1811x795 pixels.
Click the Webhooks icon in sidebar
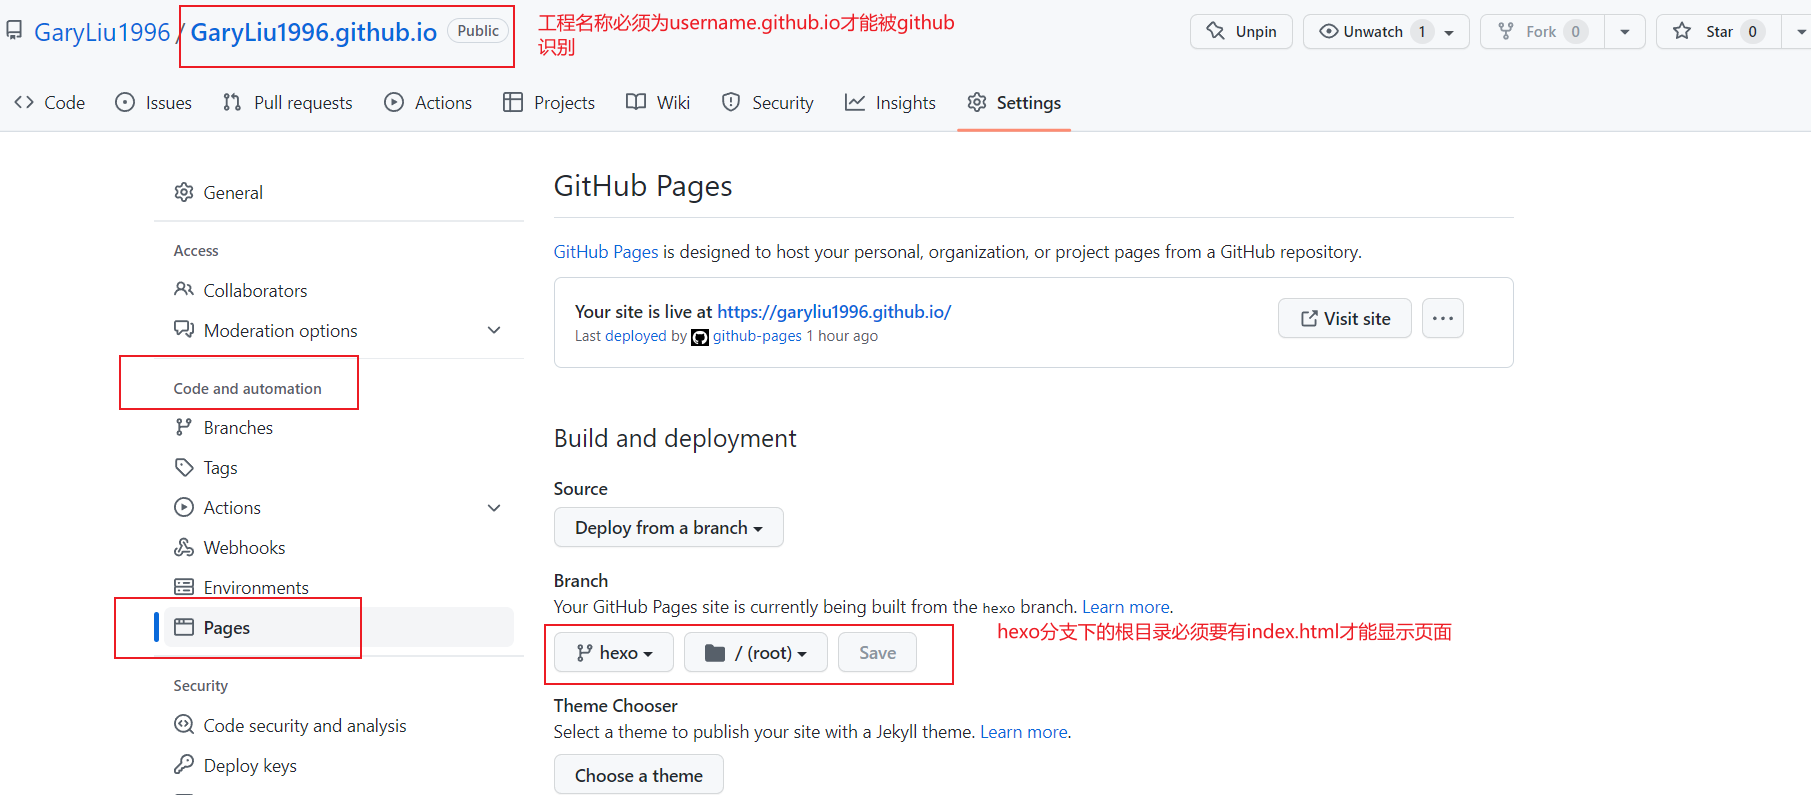(x=184, y=547)
